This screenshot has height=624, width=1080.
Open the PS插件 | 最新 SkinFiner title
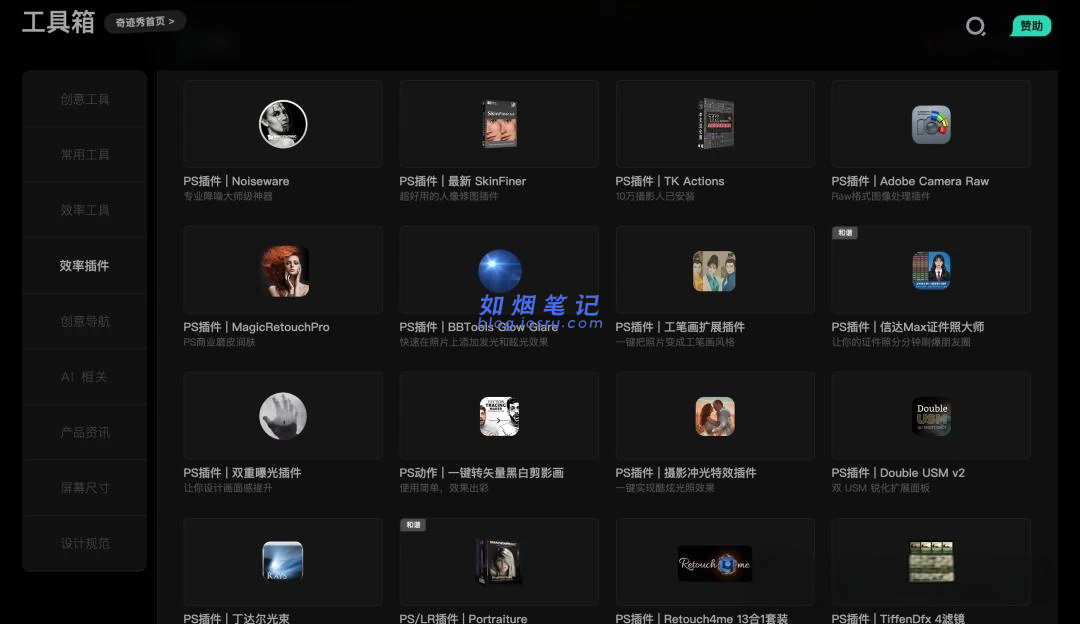click(463, 181)
